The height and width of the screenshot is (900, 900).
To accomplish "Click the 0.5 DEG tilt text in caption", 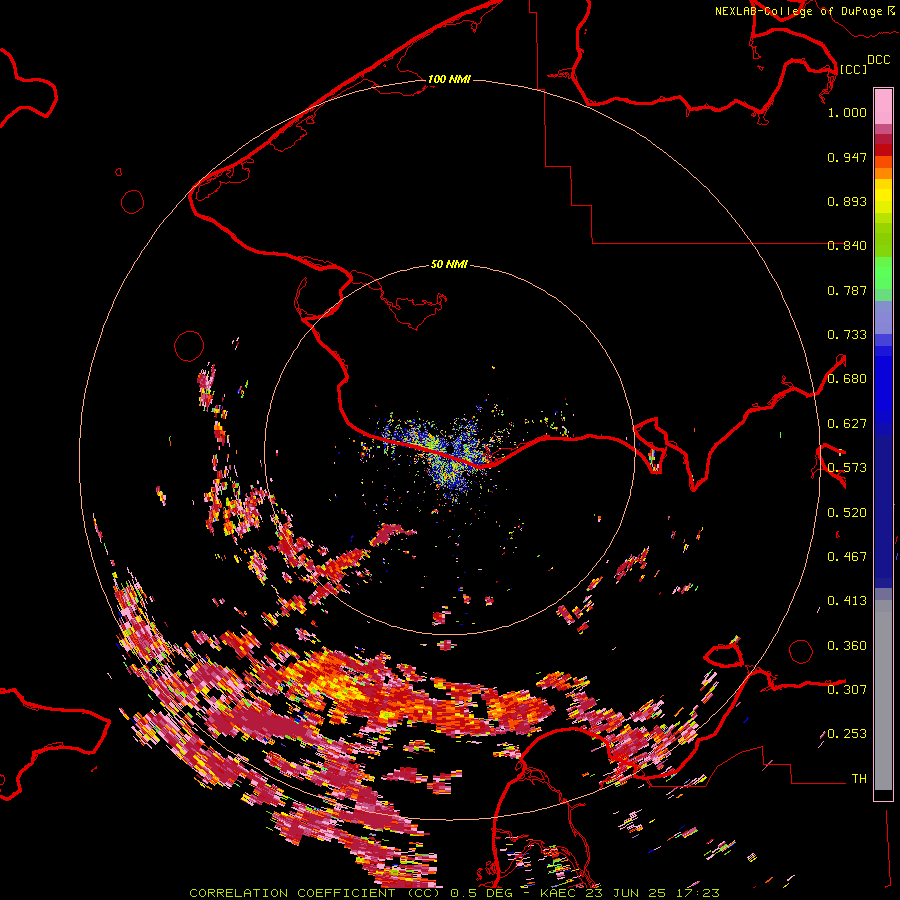I will point(481,893).
